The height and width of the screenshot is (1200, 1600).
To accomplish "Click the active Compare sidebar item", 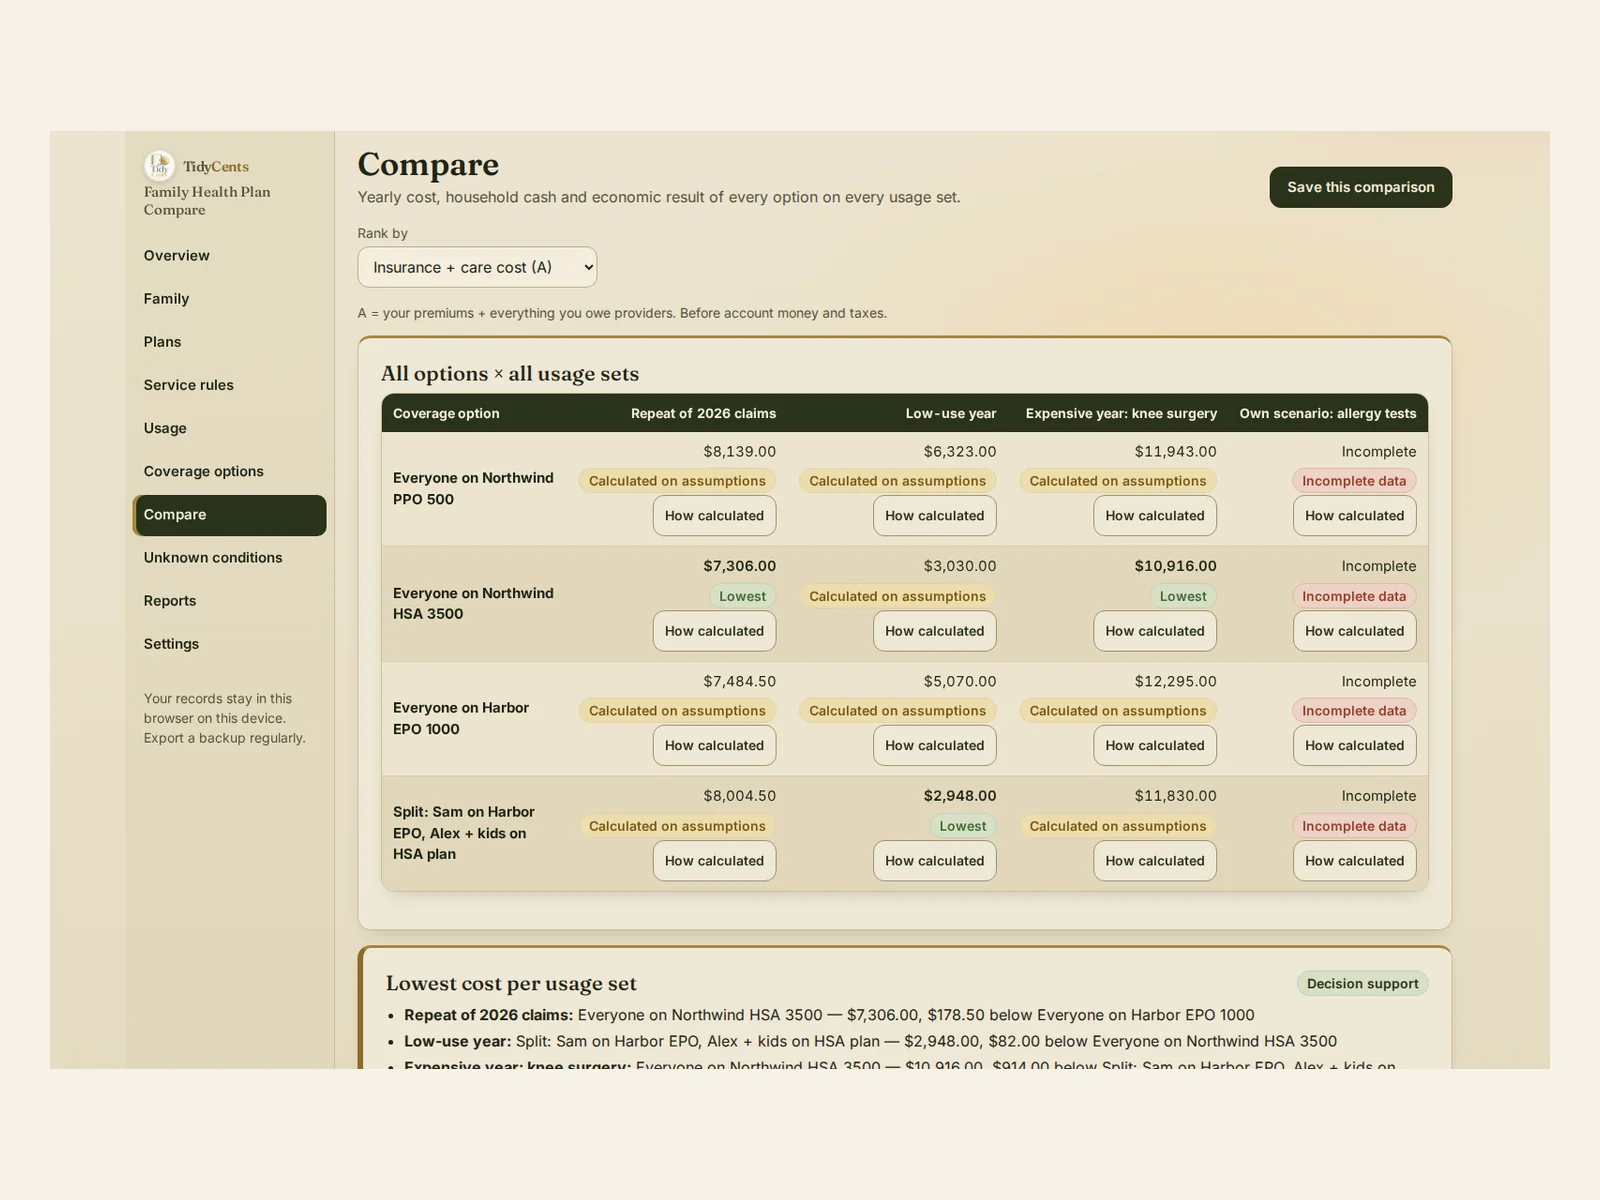I will (x=229, y=515).
